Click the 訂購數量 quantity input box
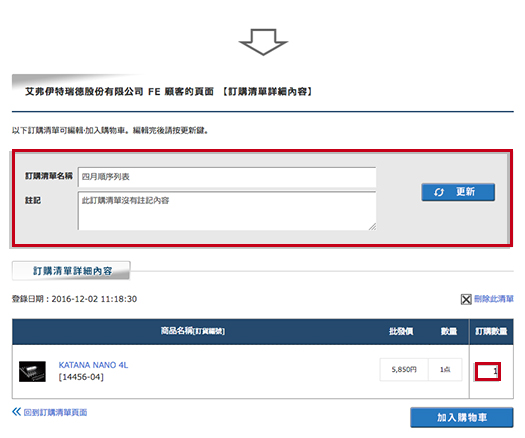The height and width of the screenshot is (438, 525). coord(488,371)
